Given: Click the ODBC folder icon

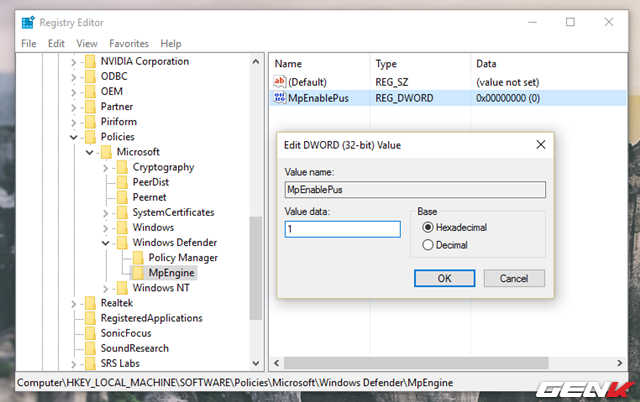Looking at the screenshot, I should 90,76.
